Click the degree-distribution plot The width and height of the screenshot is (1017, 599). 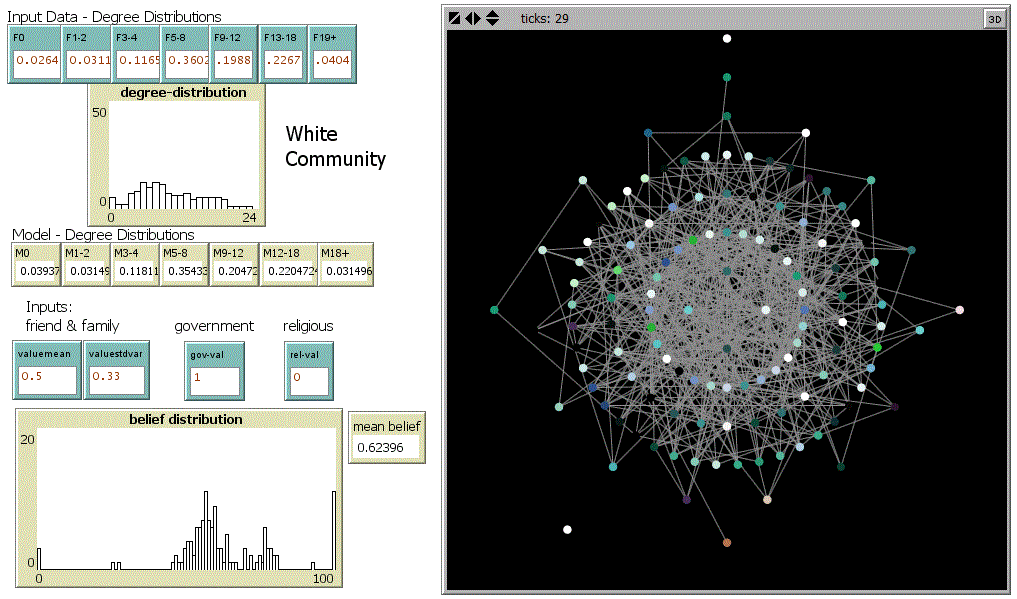pyautogui.click(x=176, y=155)
